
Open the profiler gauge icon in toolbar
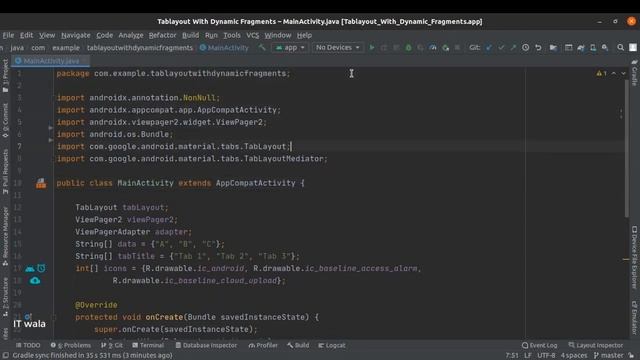coord(433,48)
